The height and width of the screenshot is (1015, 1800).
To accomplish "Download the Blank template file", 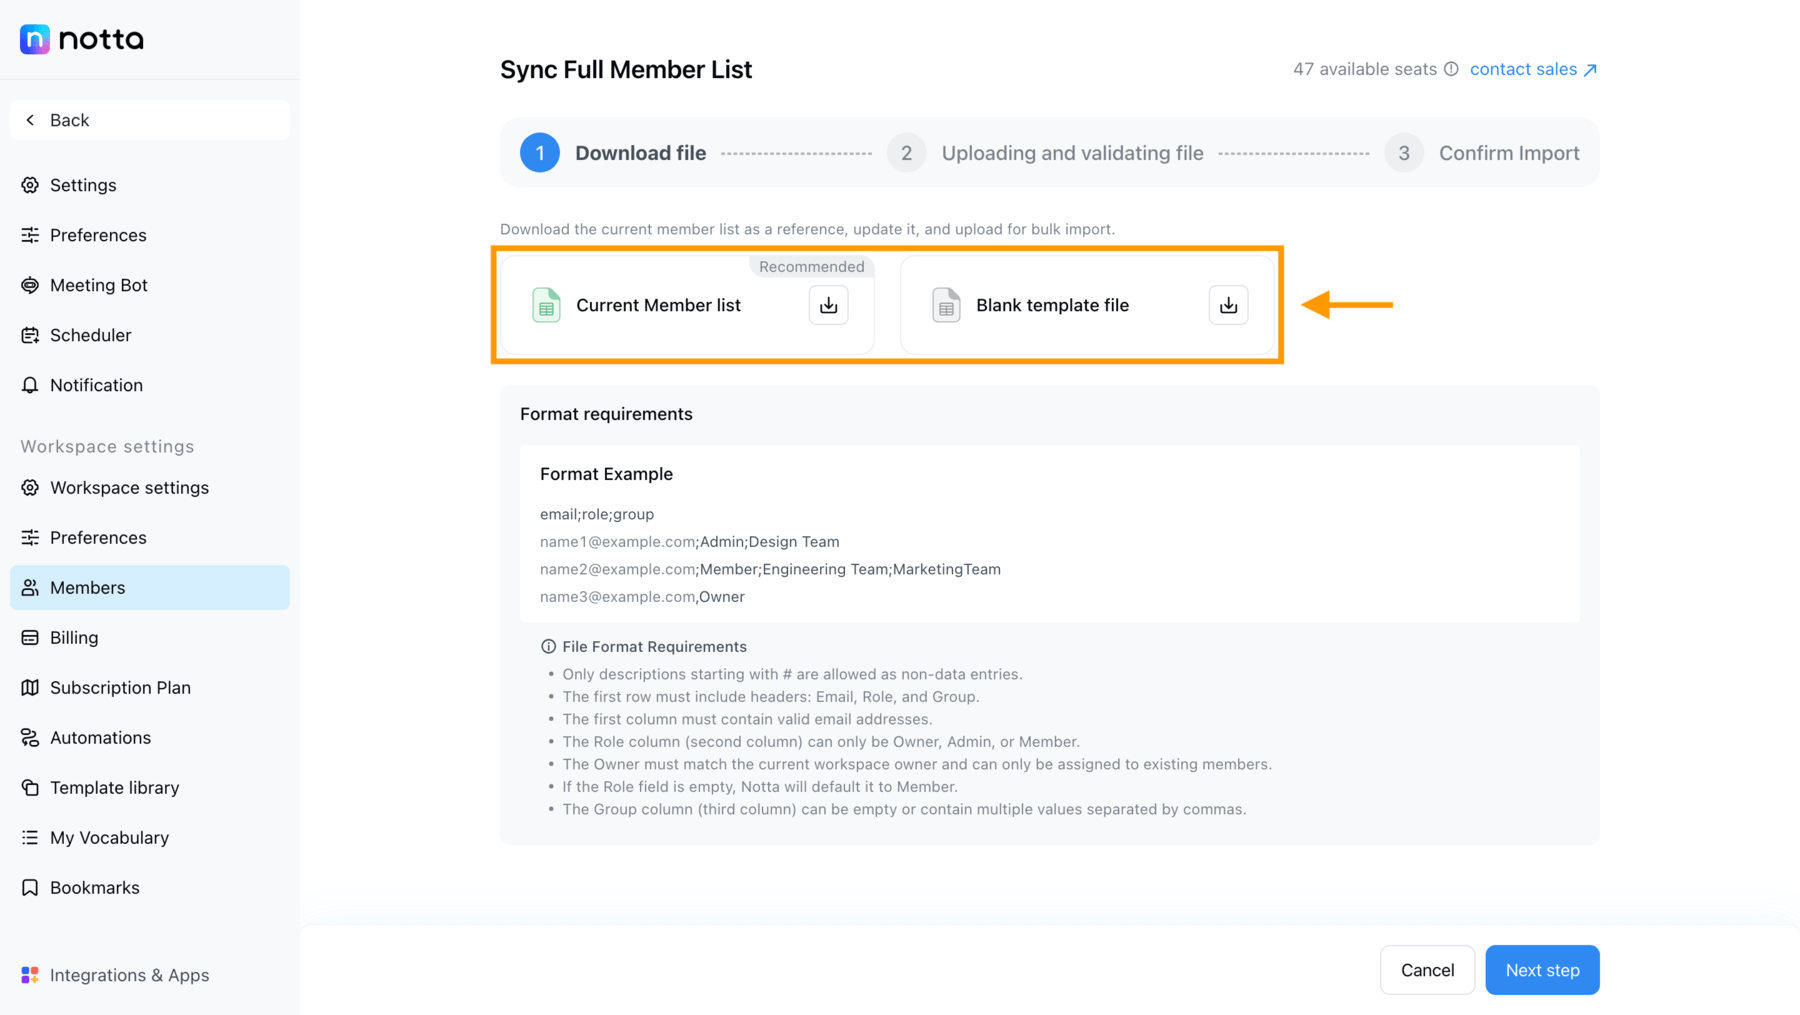I will pos(1229,305).
